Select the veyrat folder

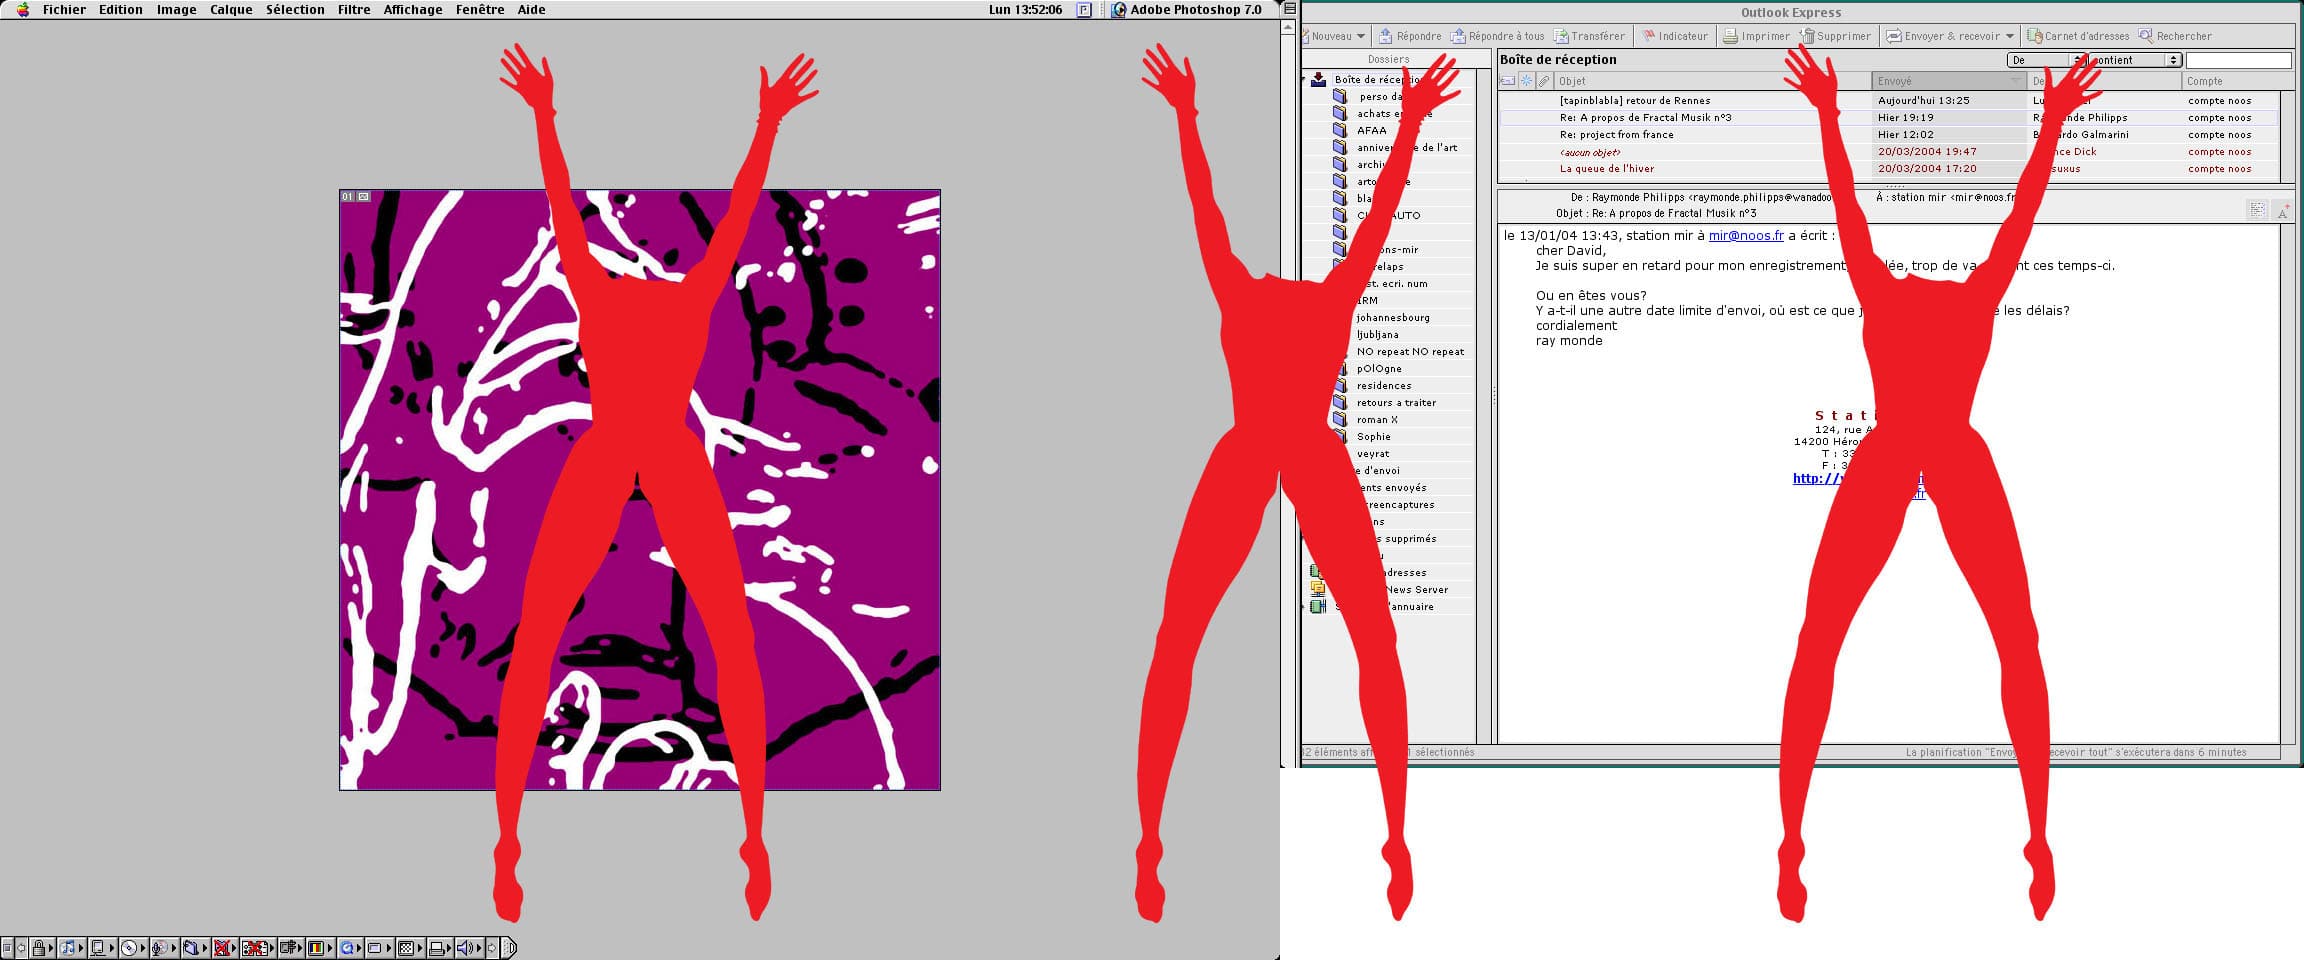tap(1373, 453)
